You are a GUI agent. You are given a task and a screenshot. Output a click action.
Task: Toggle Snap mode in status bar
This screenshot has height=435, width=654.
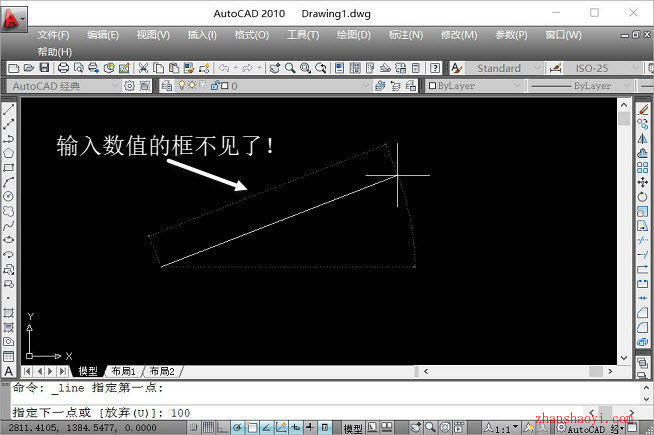coord(194,427)
